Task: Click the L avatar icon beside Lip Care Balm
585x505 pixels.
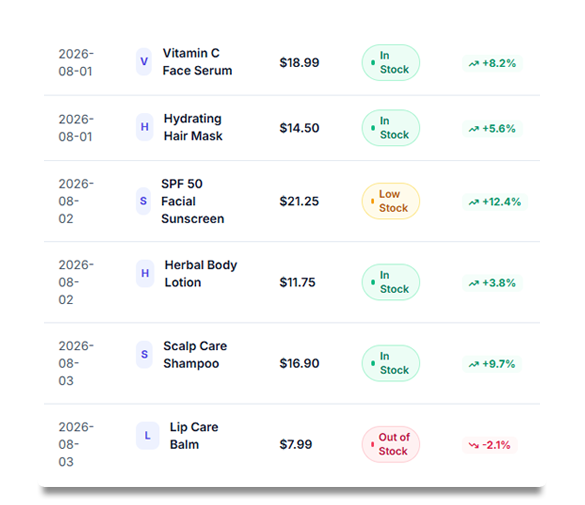Action: click(x=147, y=436)
